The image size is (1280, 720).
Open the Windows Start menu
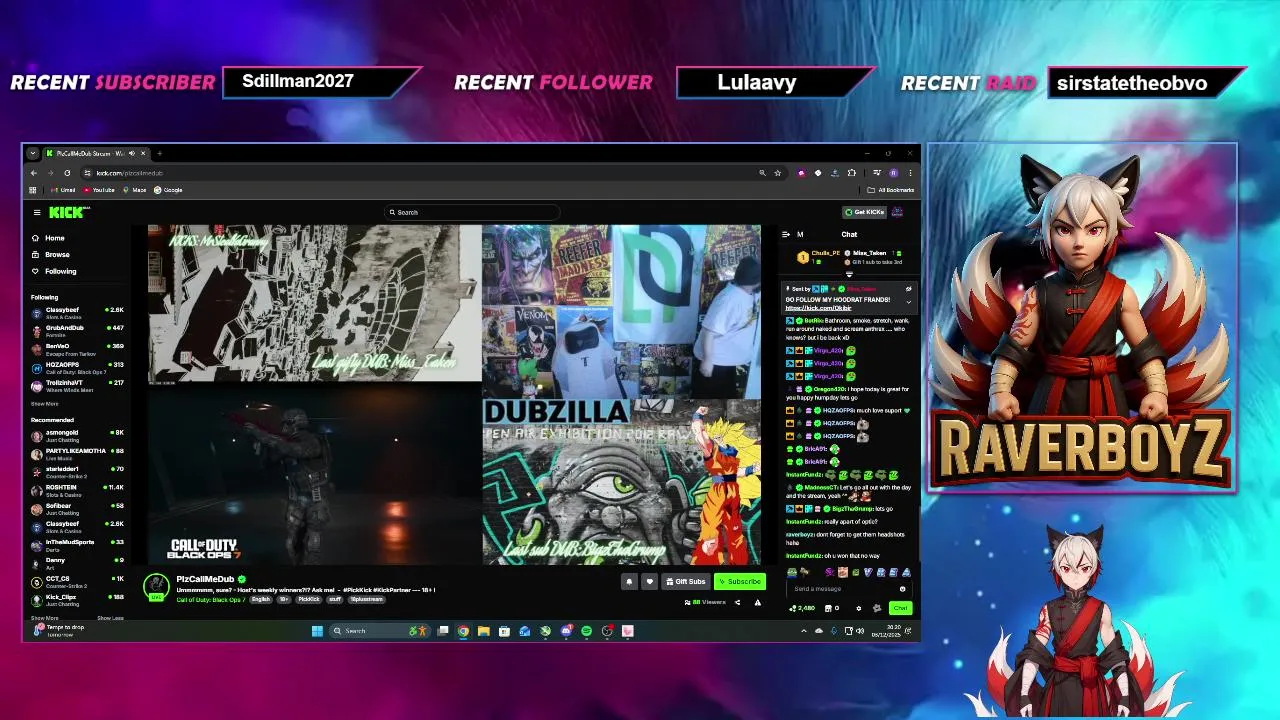click(x=317, y=631)
